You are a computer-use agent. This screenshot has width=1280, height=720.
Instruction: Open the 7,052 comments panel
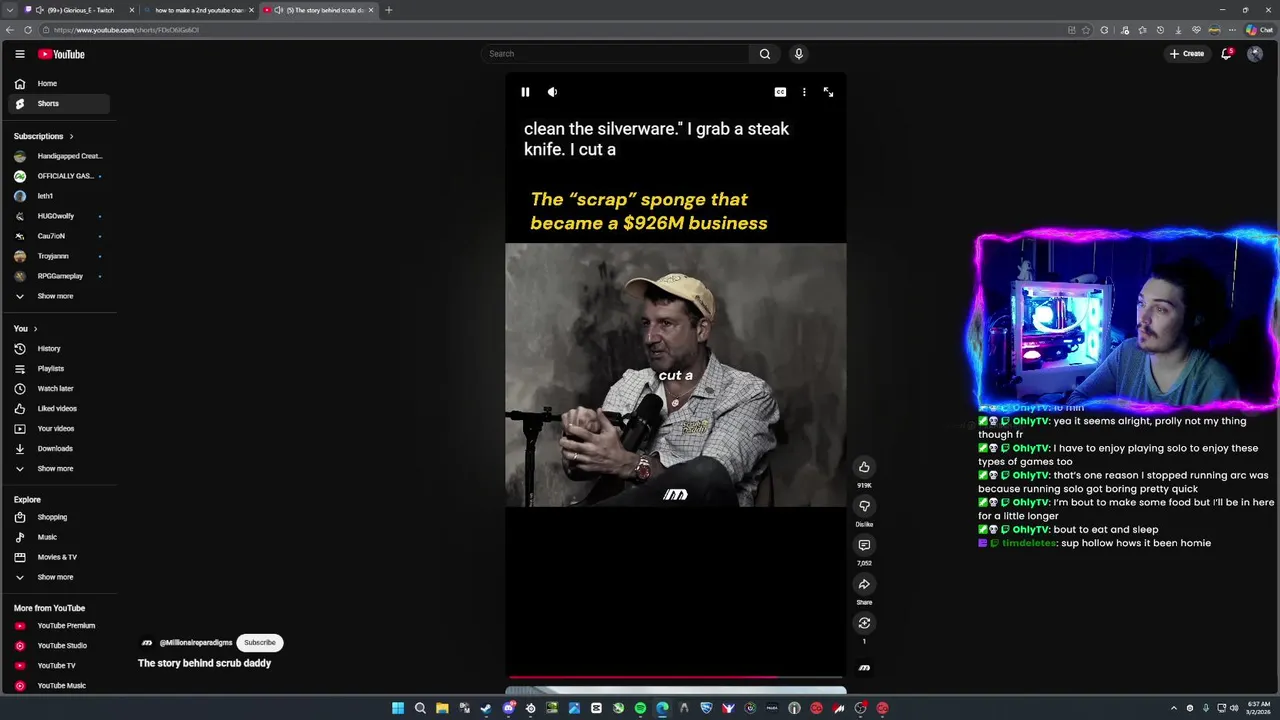click(x=864, y=545)
